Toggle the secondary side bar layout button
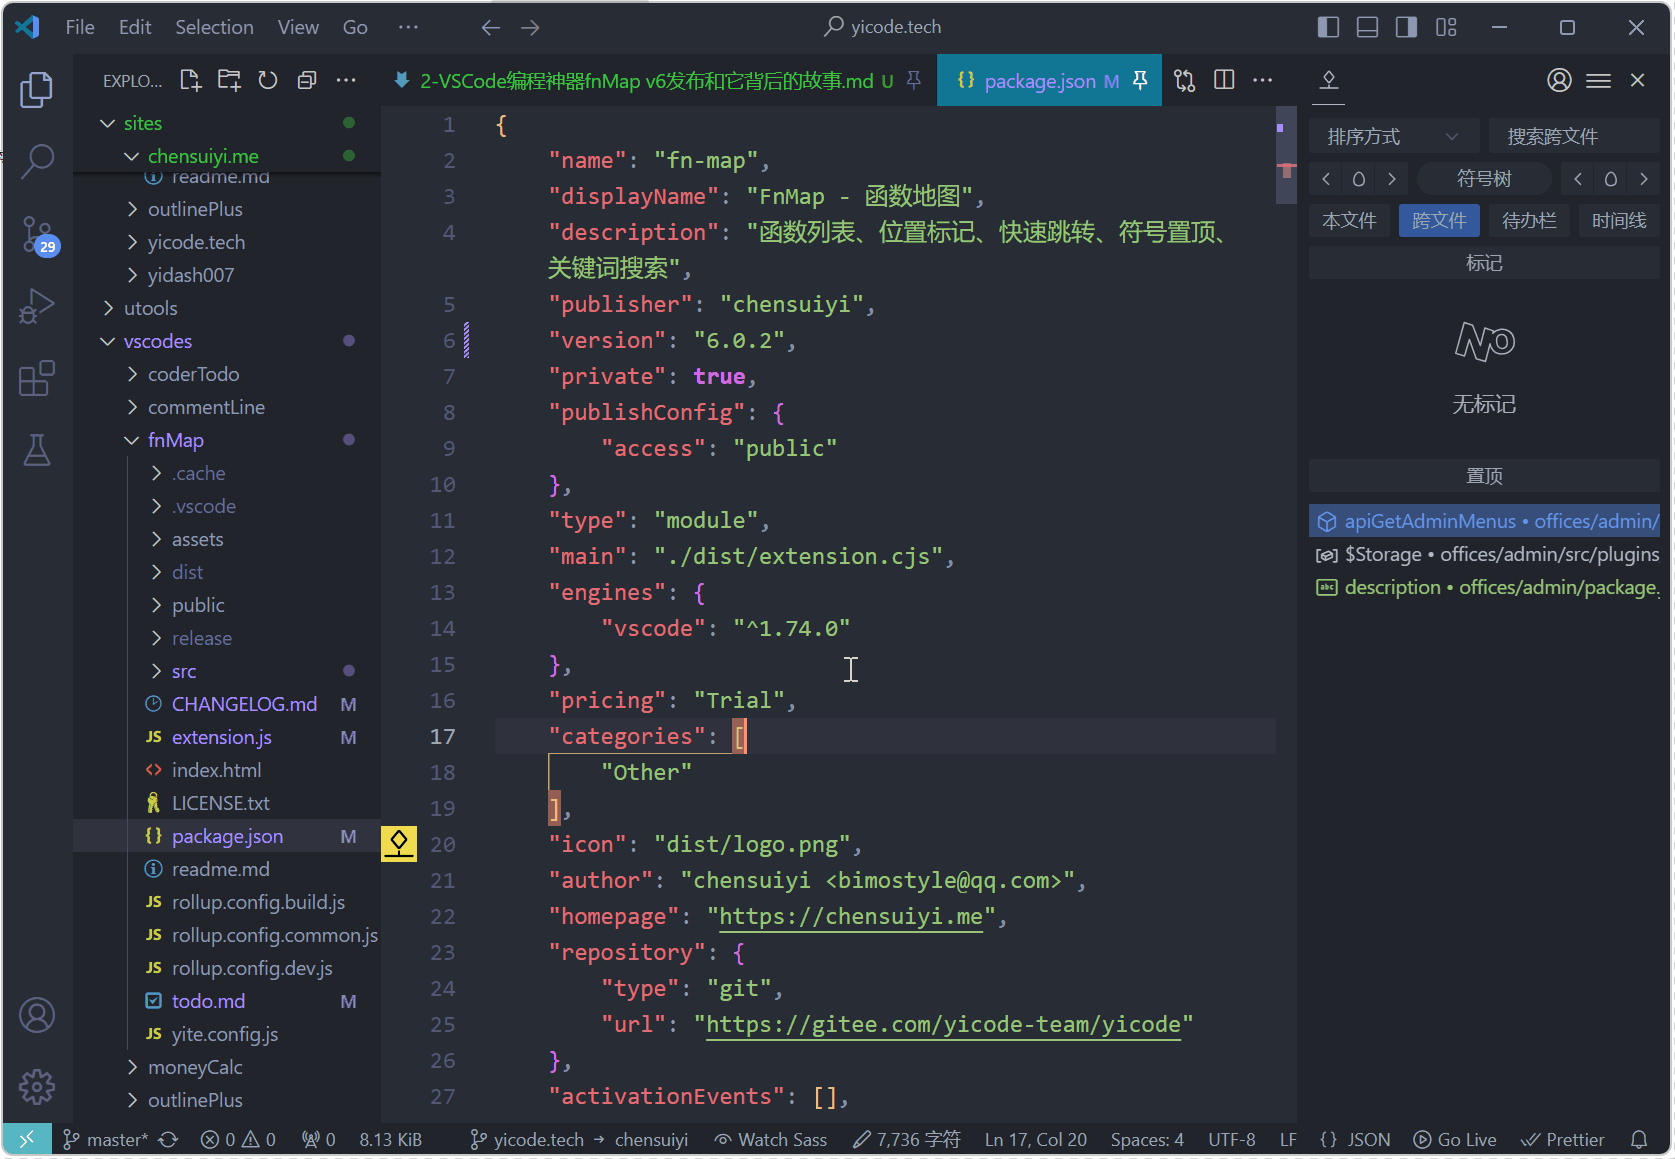 tap(1406, 27)
